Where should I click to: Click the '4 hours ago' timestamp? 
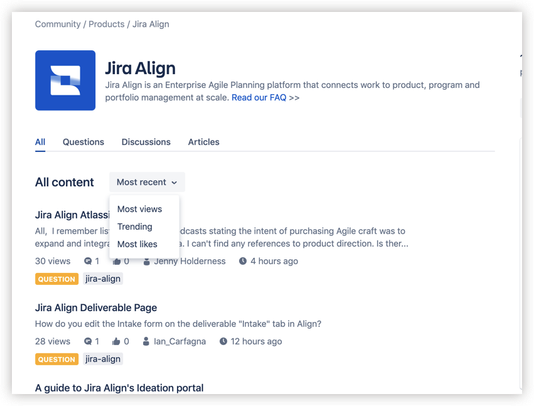tap(274, 261)
